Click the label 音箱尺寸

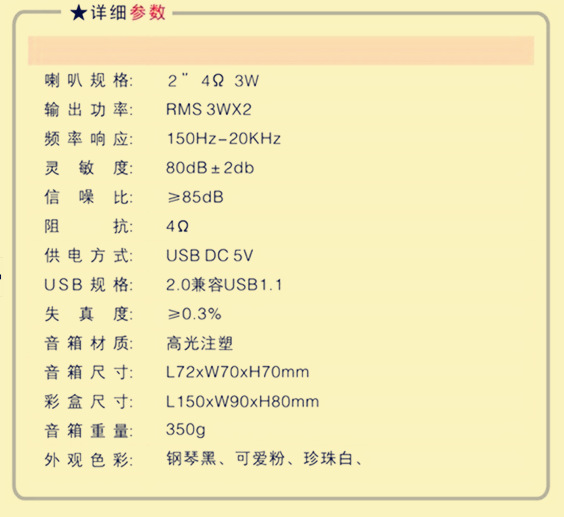click(x=88, y=372)
